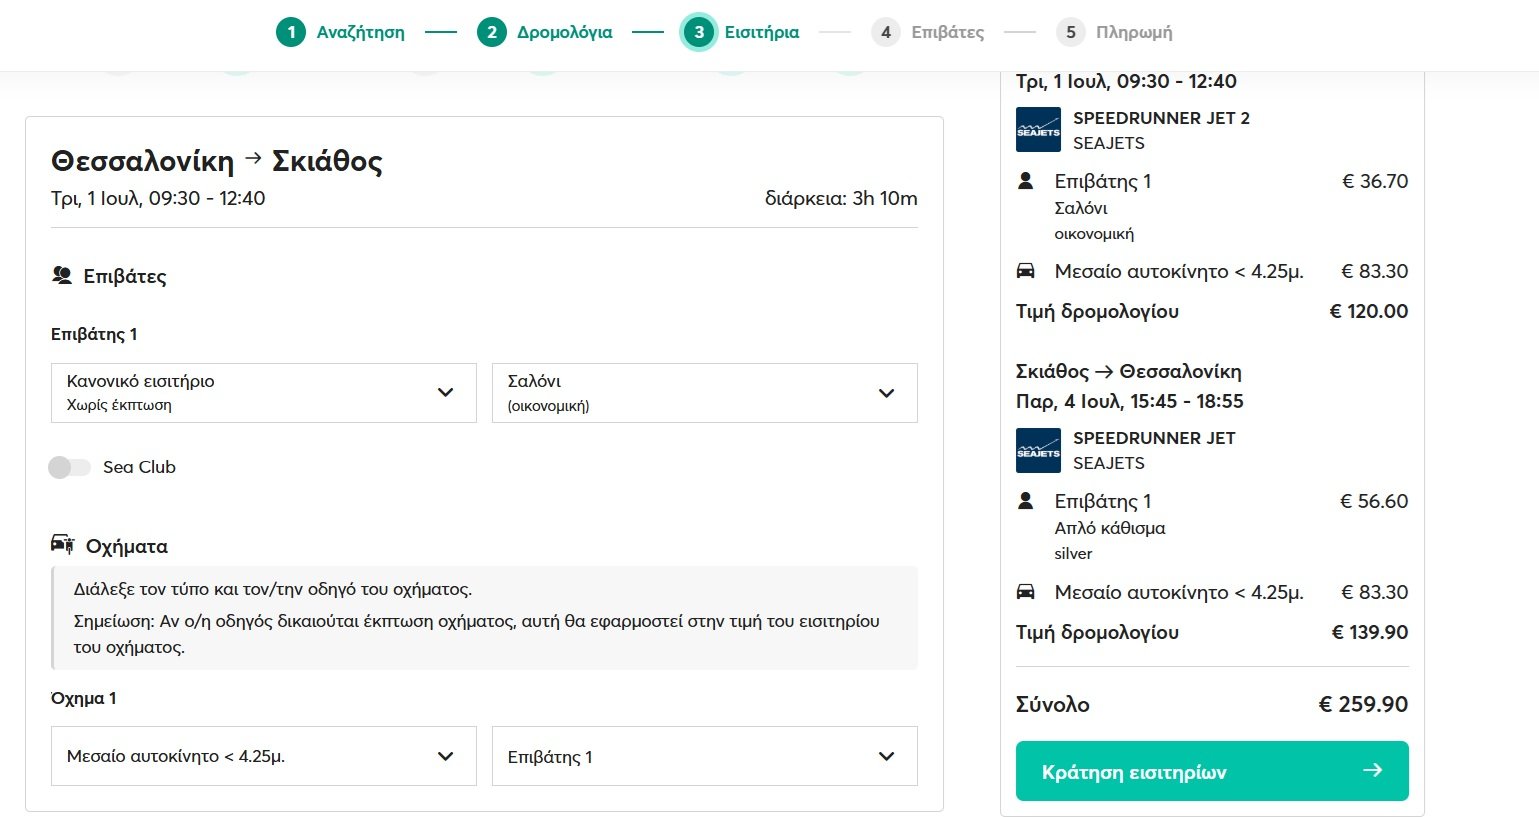Click the Επιβάτες passengers section icon
Screen dimensions: 1539x817
click(x=62, y=275)
